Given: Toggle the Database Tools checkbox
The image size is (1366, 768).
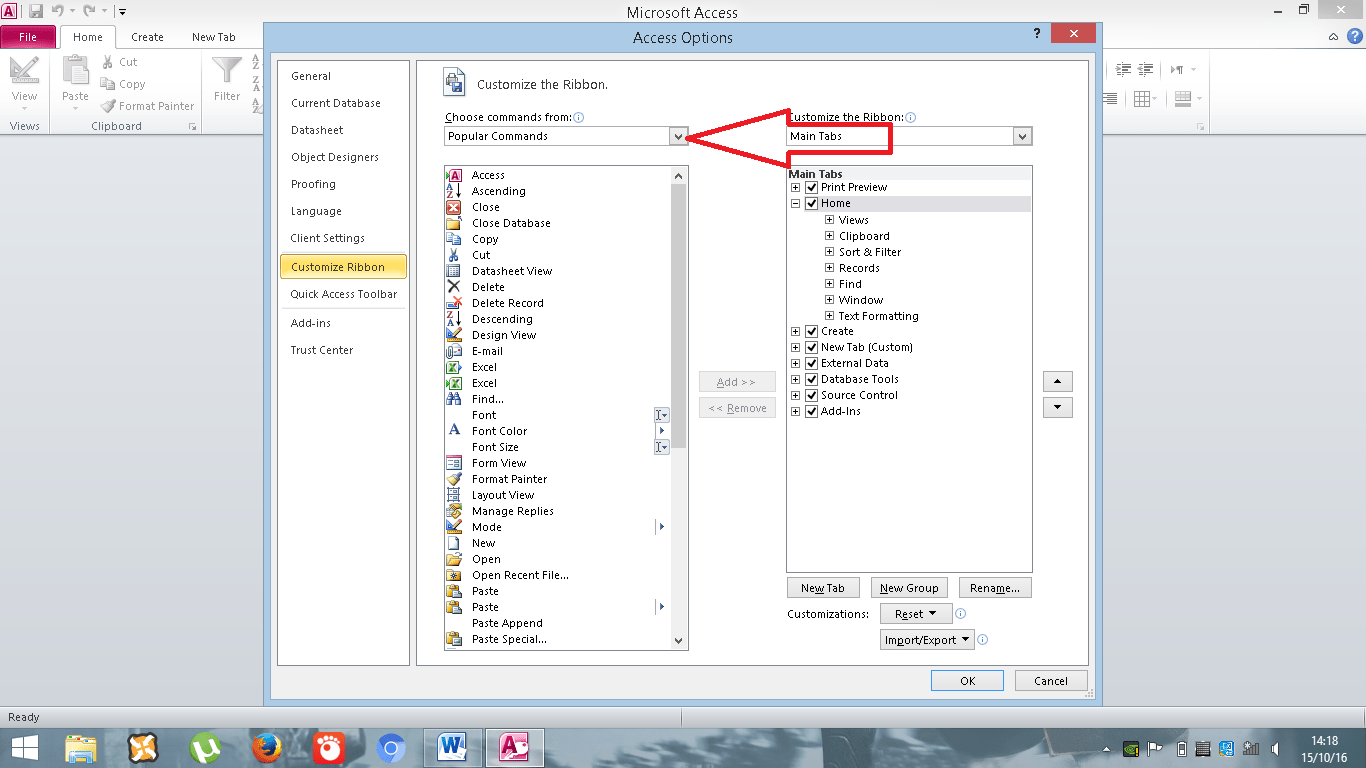Looking at the screenshot, I should point(811,379).
